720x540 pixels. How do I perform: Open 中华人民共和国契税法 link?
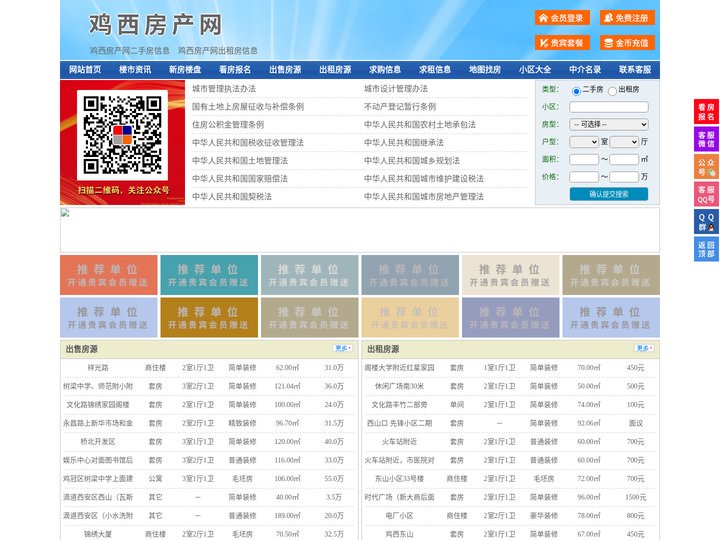[x=232, y=197]
